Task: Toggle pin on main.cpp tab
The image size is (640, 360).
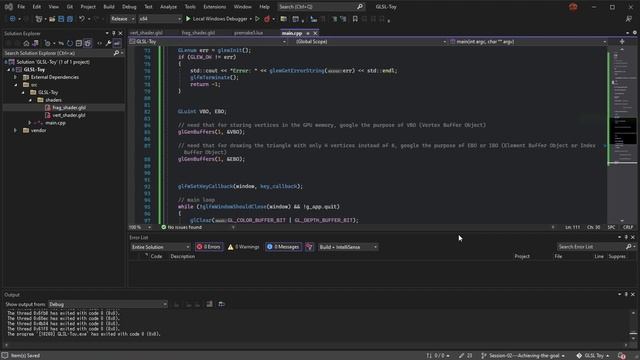Action: (x=308, y=33)
